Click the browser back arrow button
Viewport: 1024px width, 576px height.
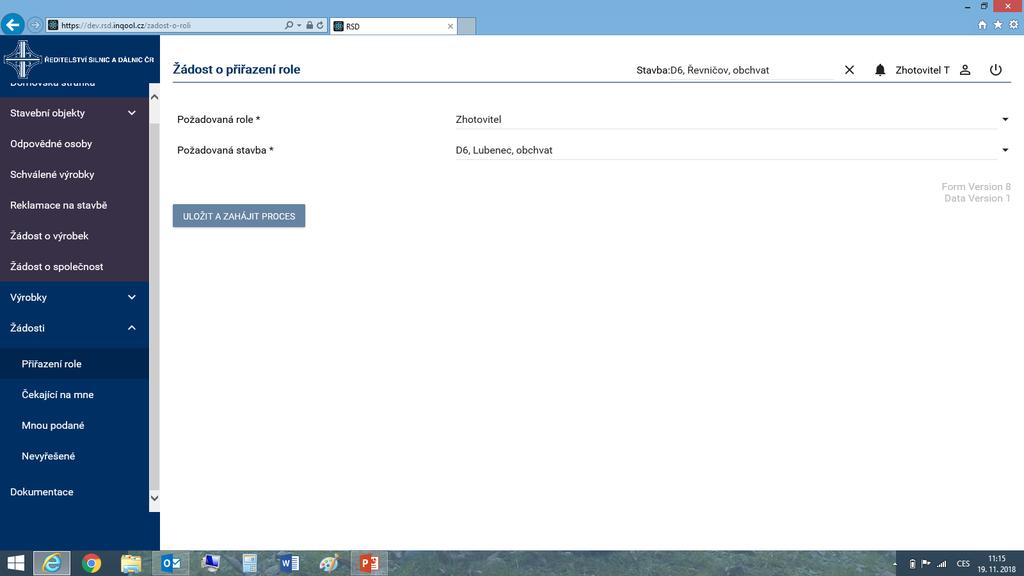12,25
